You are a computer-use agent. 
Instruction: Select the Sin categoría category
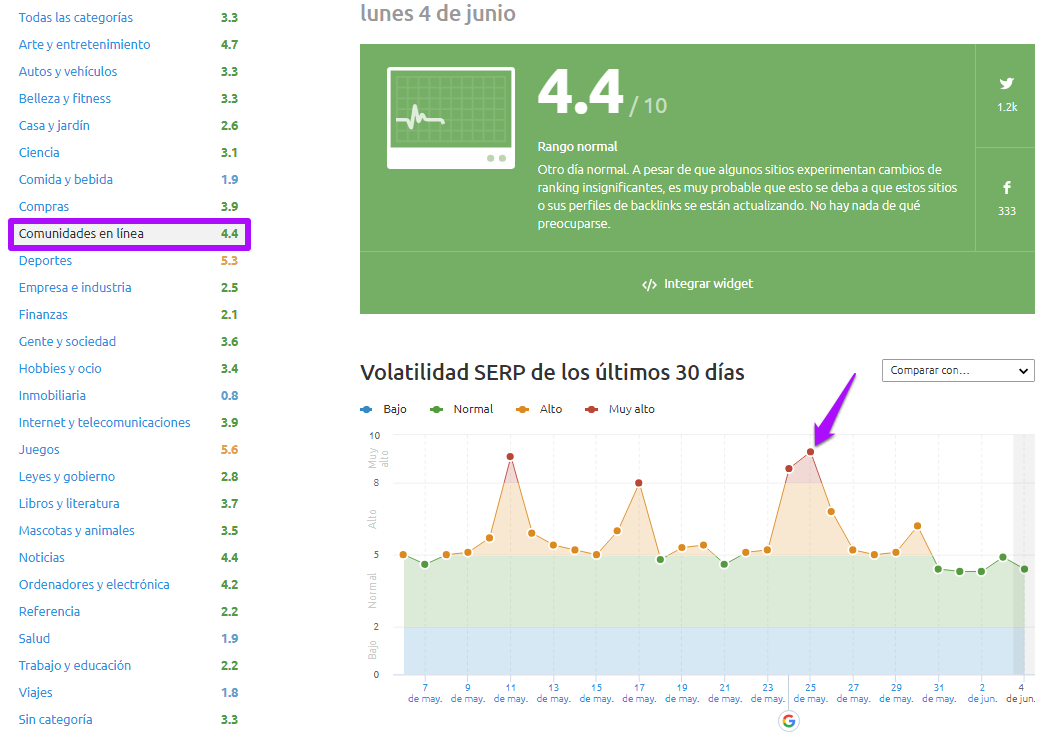coord(55,720)
